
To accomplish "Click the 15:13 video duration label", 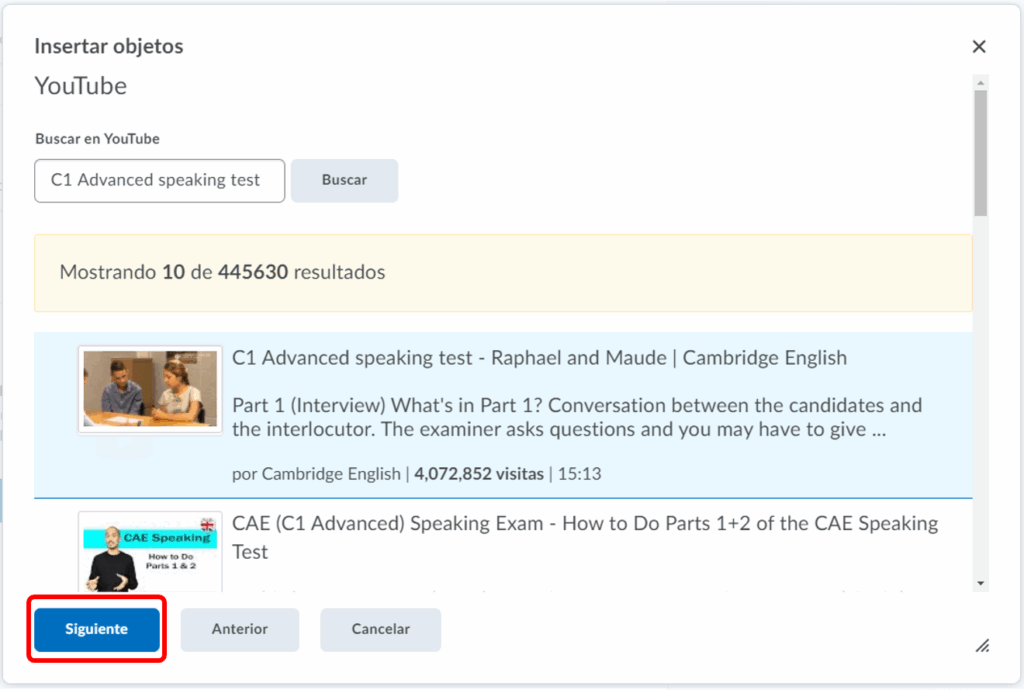I will pos(580,474).
